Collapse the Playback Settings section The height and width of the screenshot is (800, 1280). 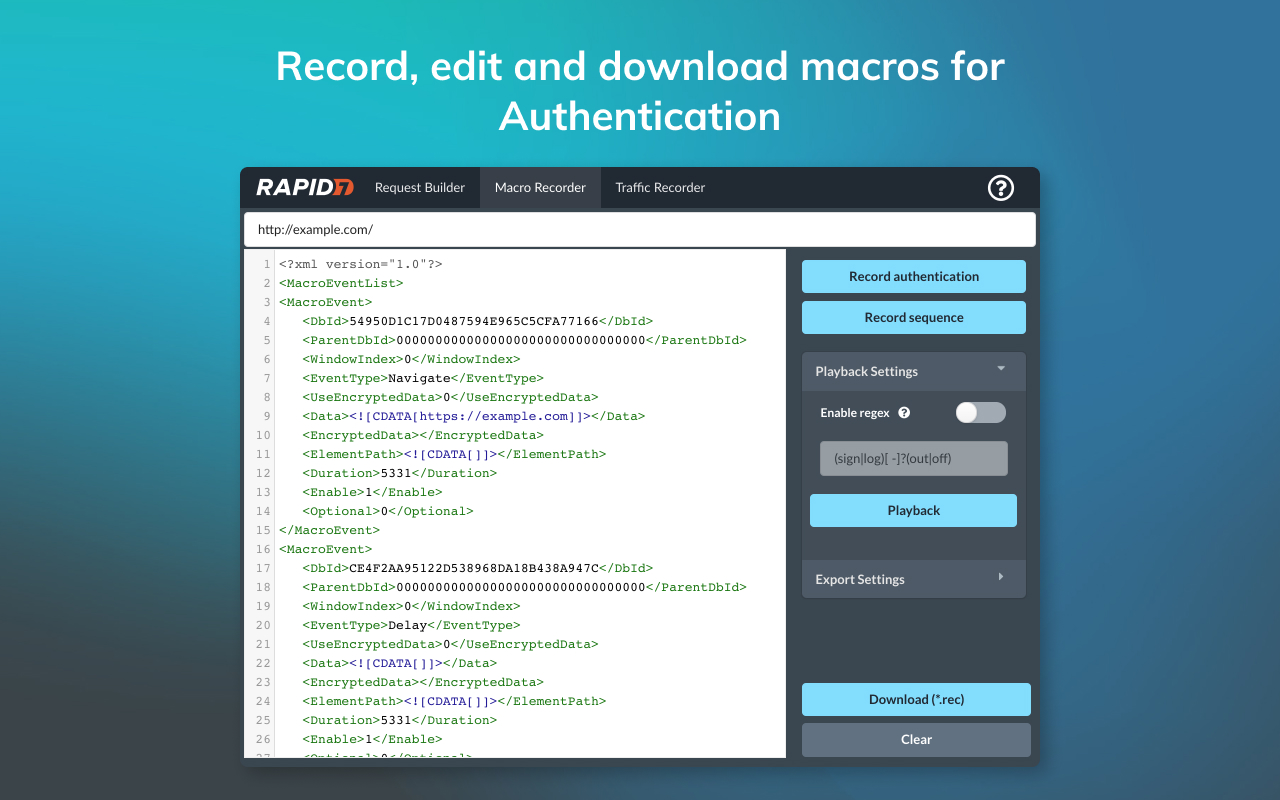point(1000,371)
